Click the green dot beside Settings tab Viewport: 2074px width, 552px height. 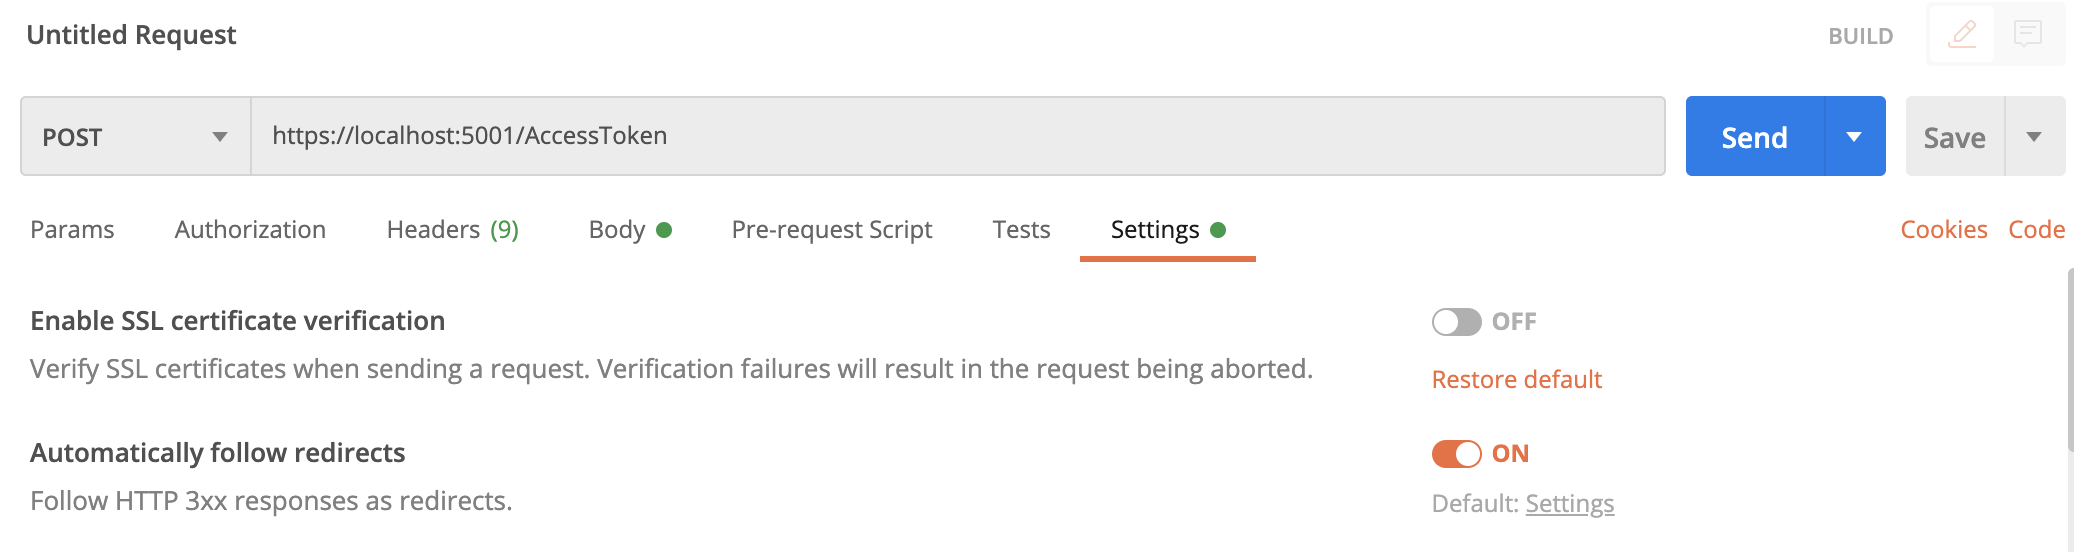1218,230
